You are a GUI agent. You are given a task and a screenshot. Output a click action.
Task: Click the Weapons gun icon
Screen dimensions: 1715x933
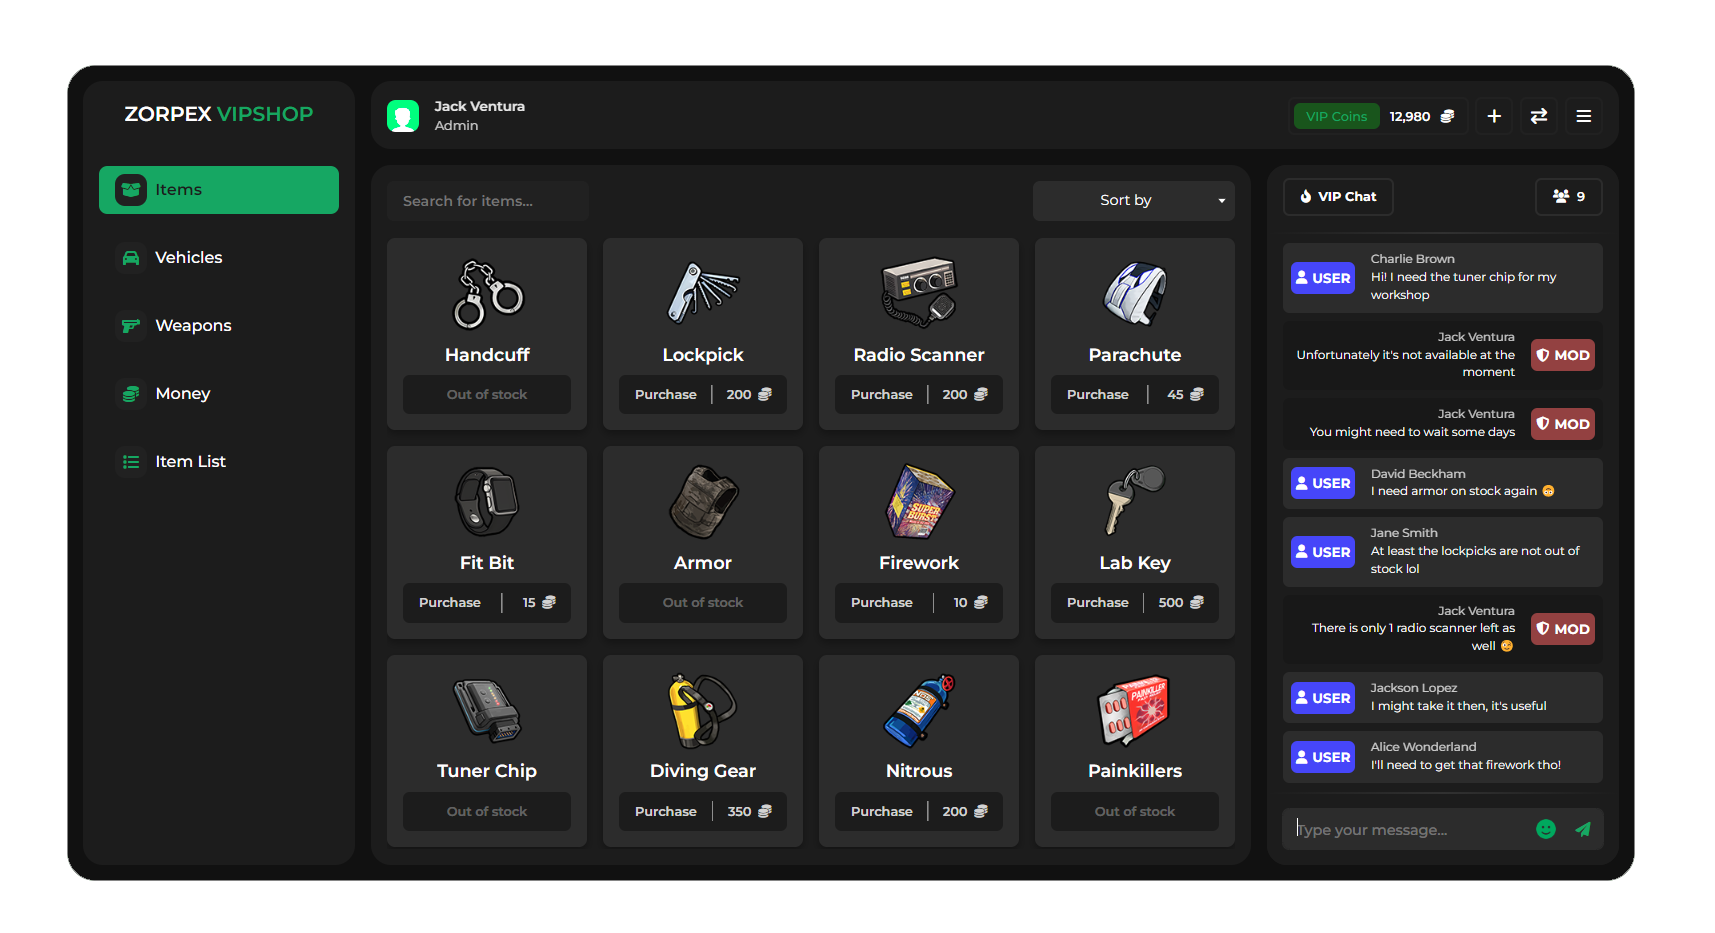pos(131,326)
